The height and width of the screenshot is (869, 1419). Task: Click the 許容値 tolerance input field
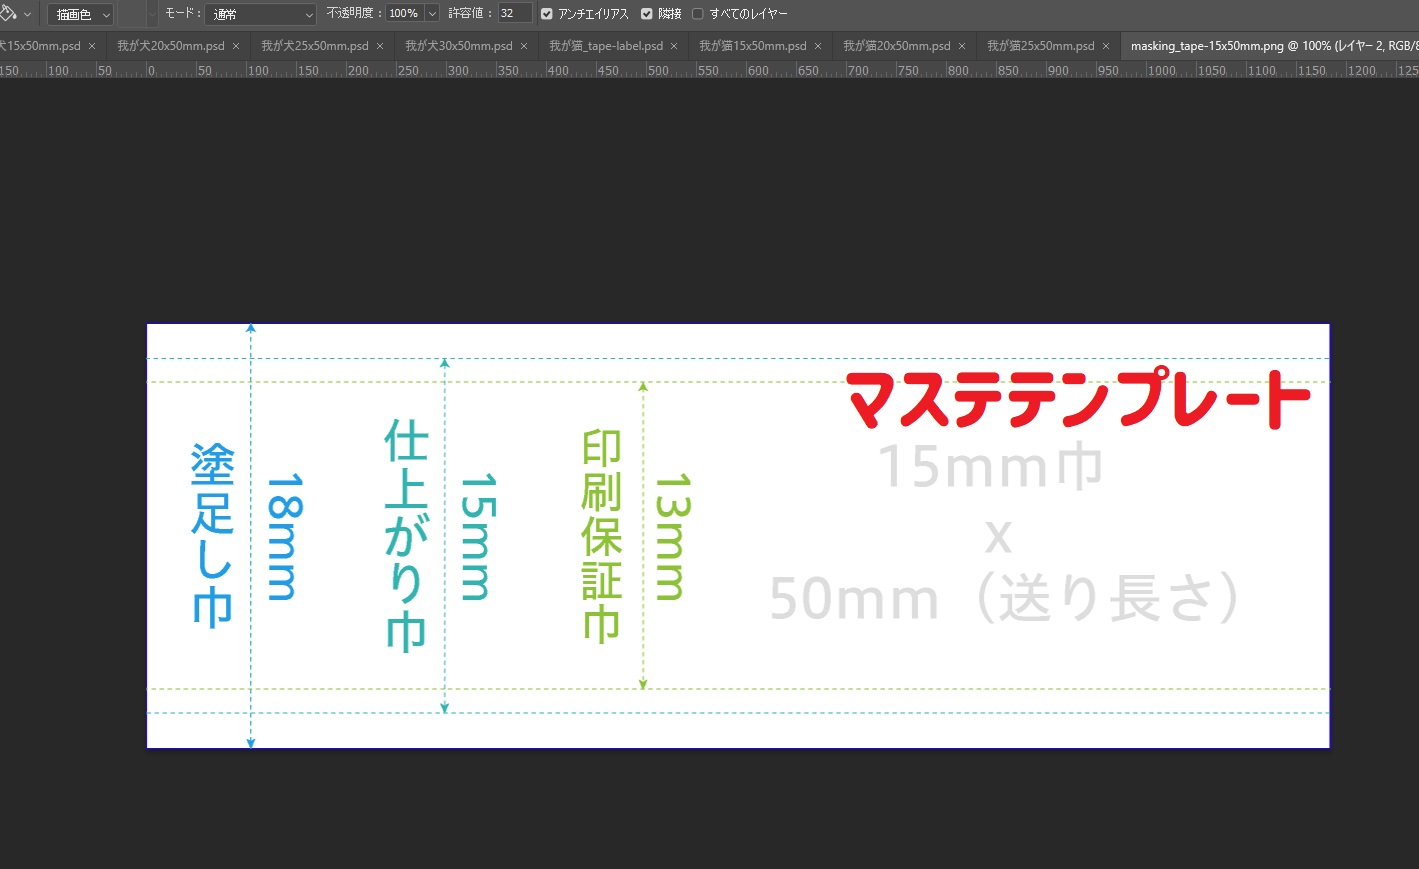pyautogui.click(x=514, y=14)
